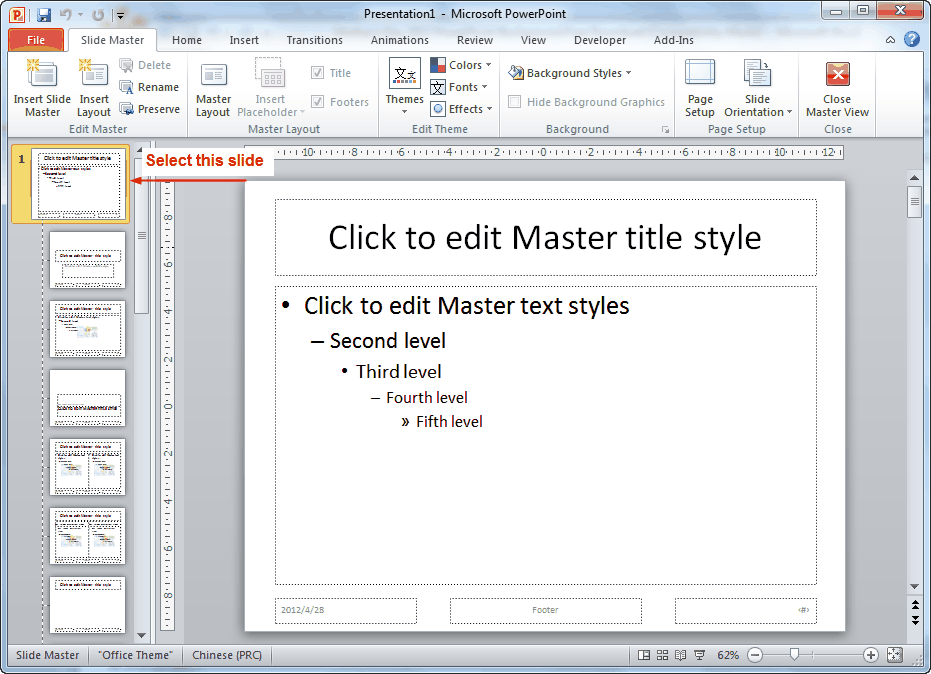Click zoom out minus button
This screenshot has width=931, height=674.
pyautogui.click(x=755, y=655)
